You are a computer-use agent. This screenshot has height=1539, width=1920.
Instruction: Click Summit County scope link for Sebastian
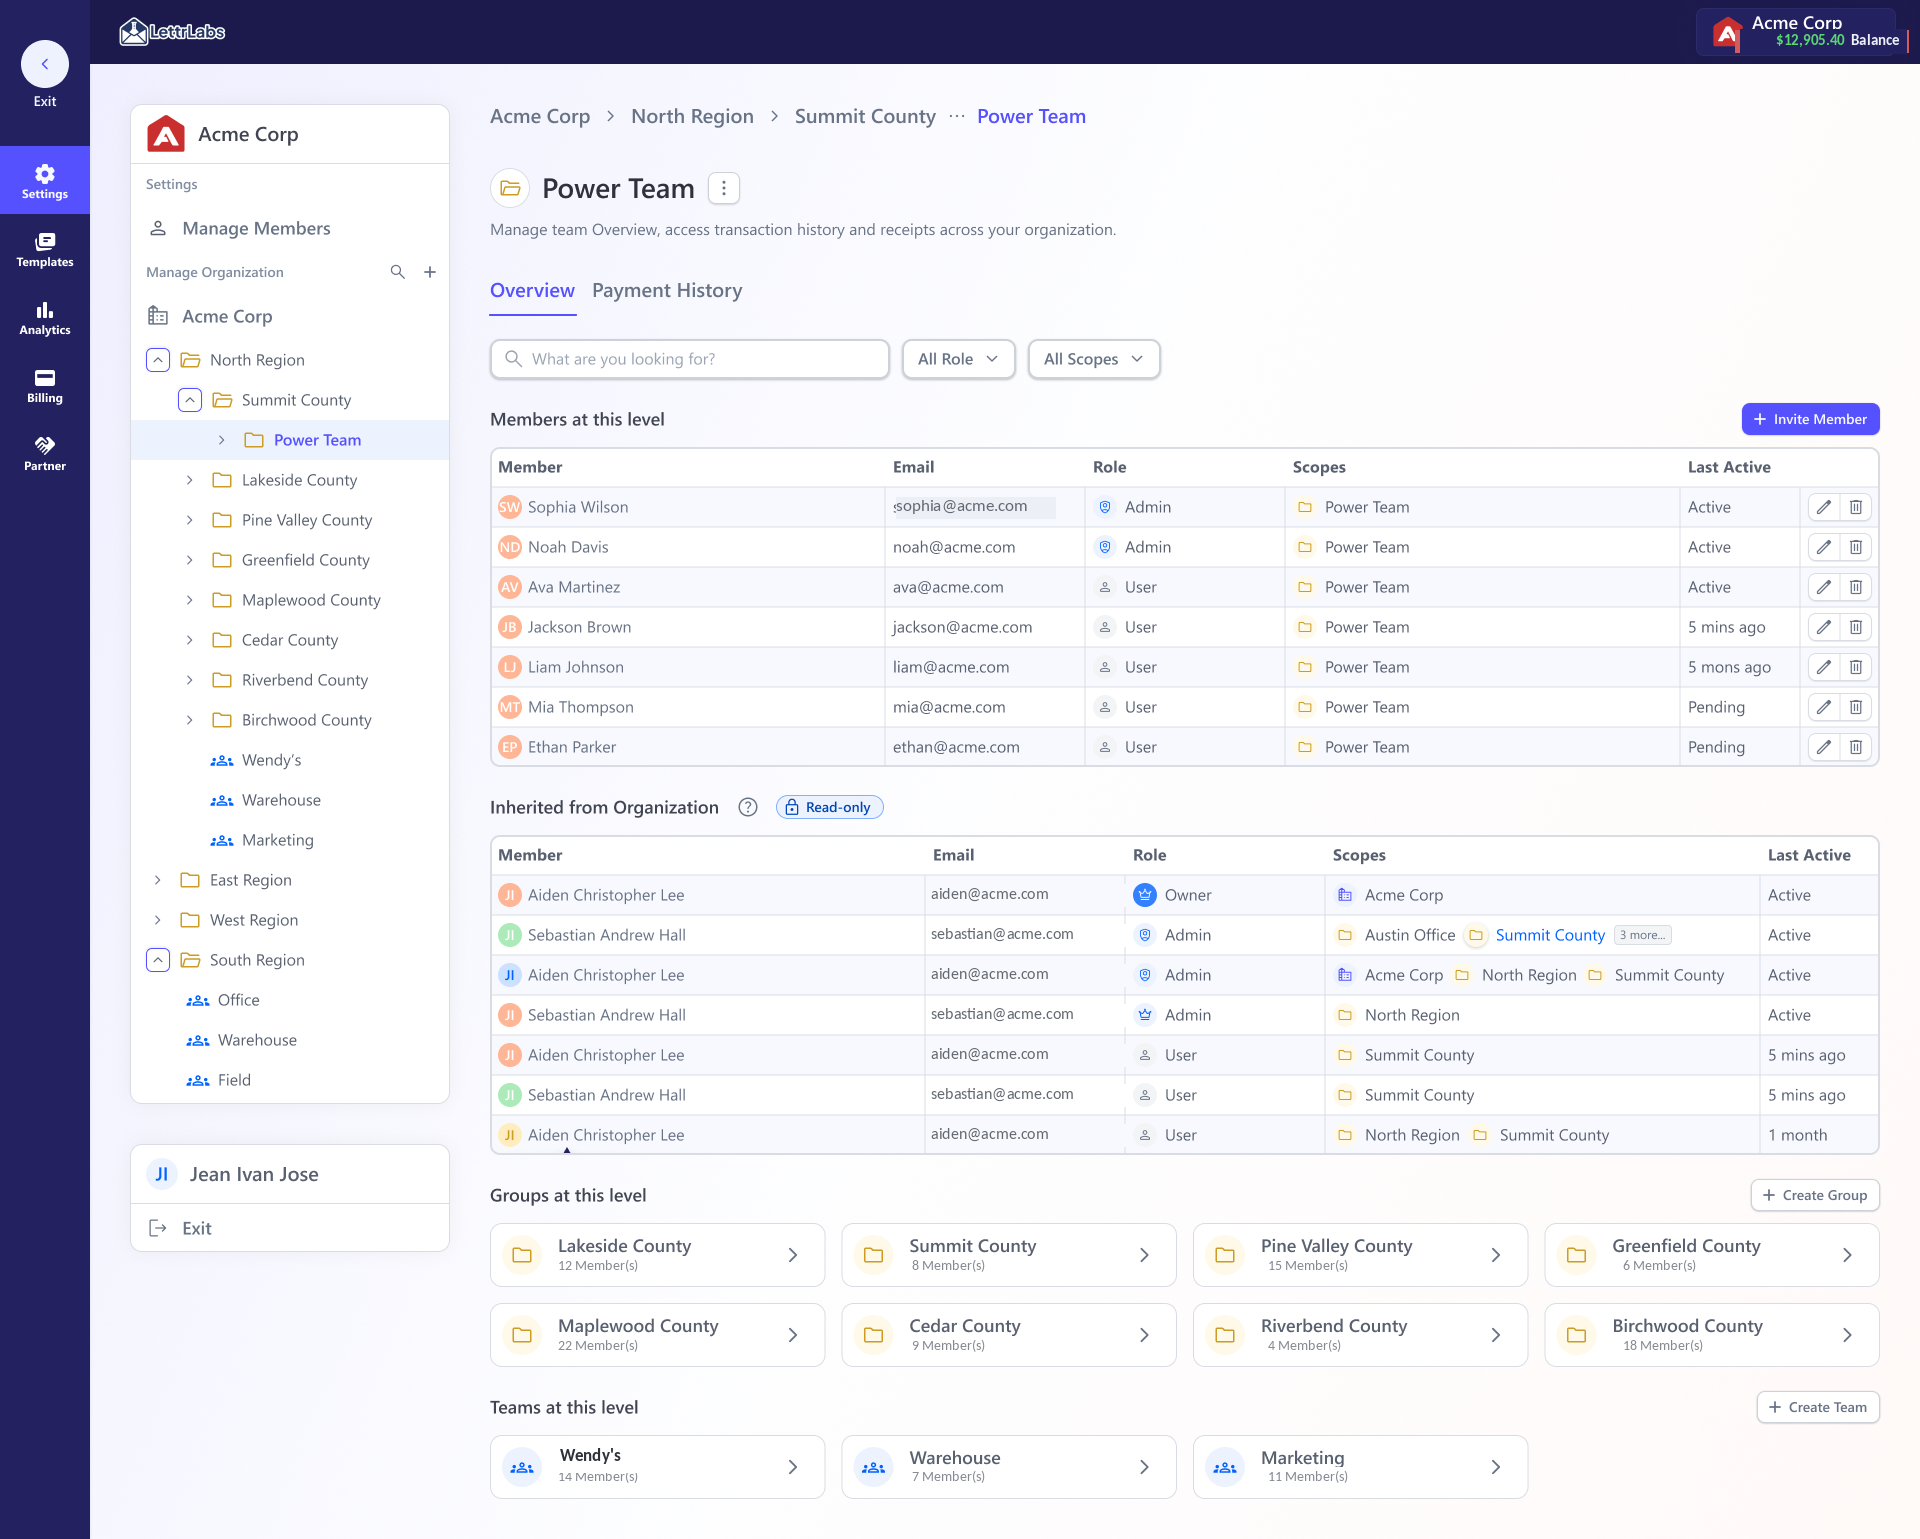click(x=1550, y=935)
